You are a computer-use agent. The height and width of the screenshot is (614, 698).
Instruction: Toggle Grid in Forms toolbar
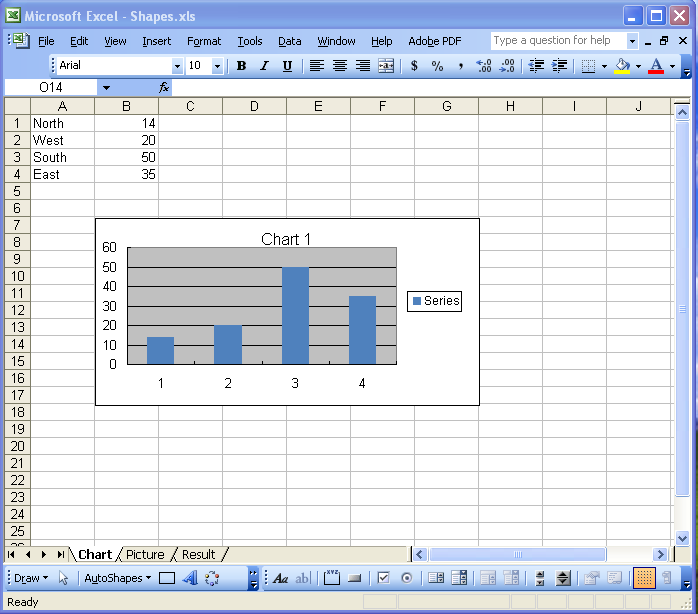pos(644,578)
